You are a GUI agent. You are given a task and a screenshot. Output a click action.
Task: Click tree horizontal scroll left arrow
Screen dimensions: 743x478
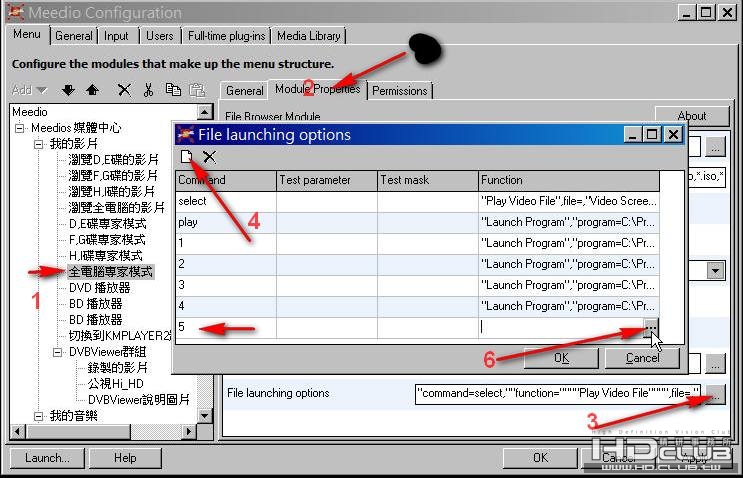(x=18, y=432)
